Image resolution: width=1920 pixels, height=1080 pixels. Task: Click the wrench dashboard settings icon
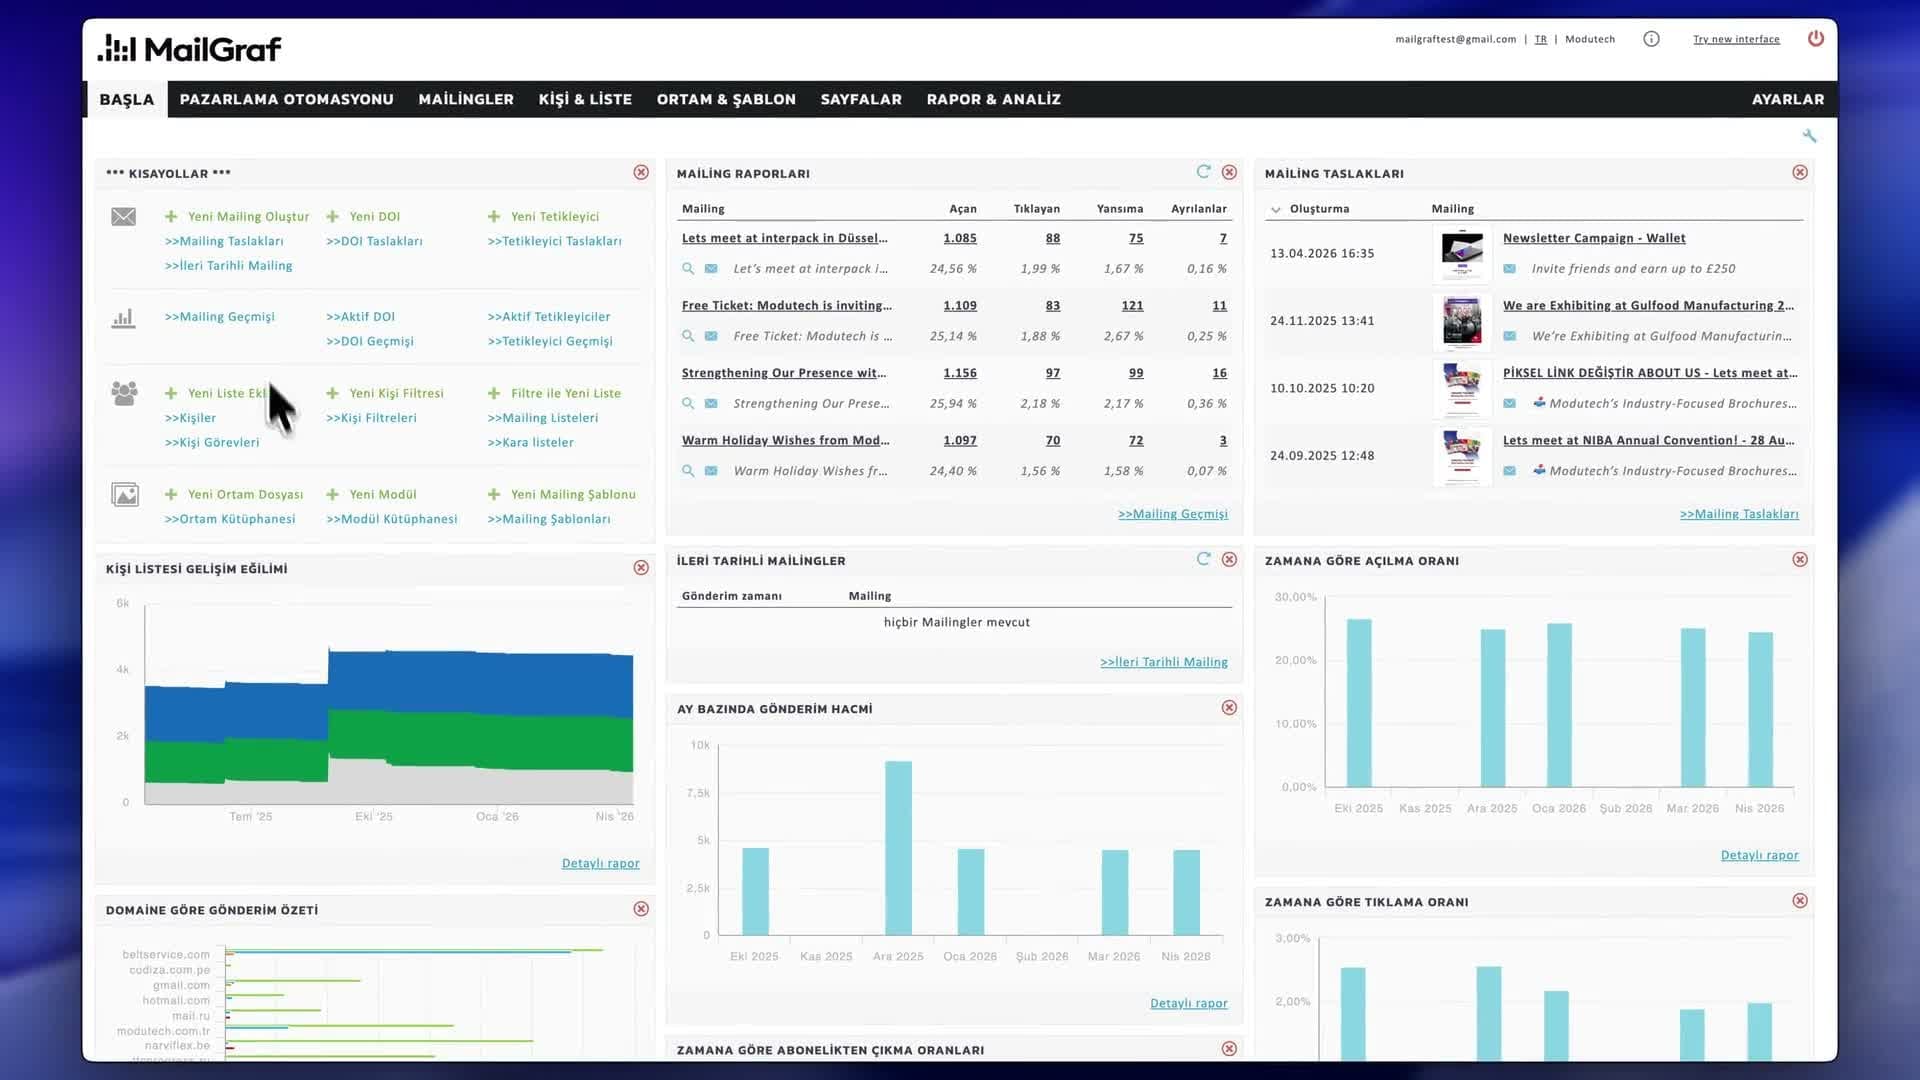[1809, 136]
